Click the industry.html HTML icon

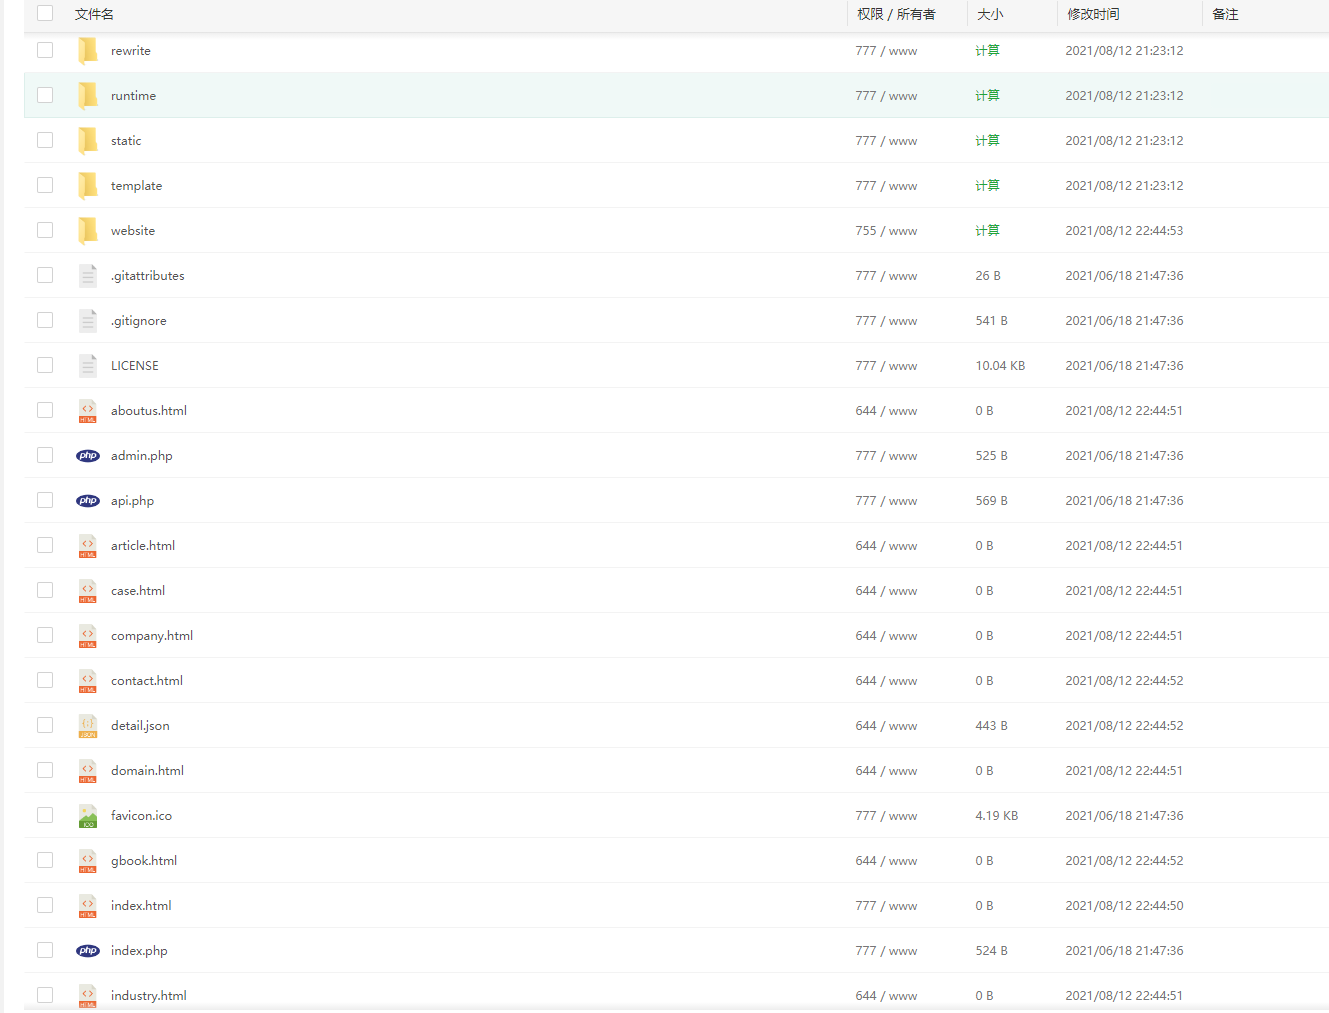click(x=88, y=995)
